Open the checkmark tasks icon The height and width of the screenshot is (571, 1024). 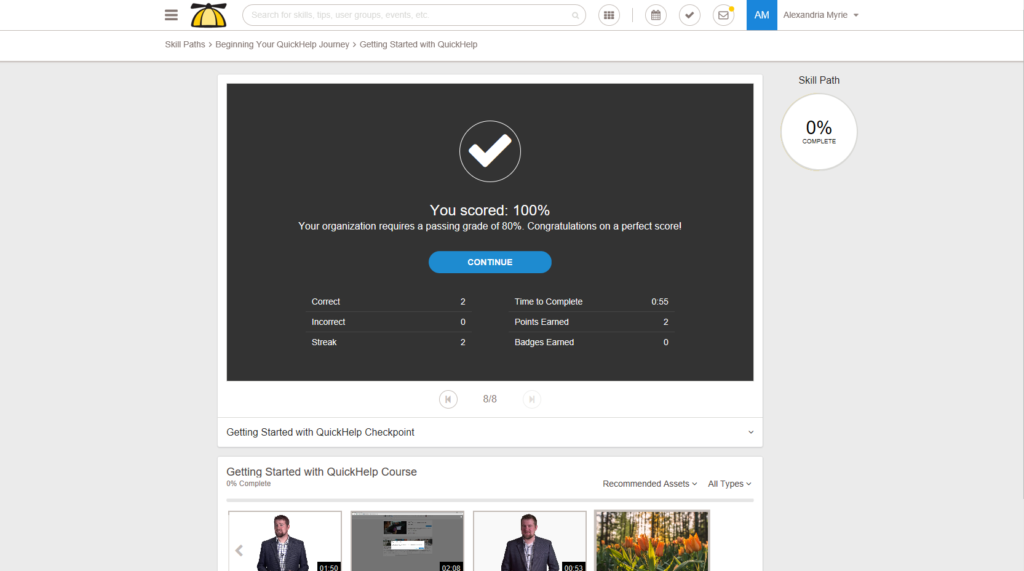690,15
